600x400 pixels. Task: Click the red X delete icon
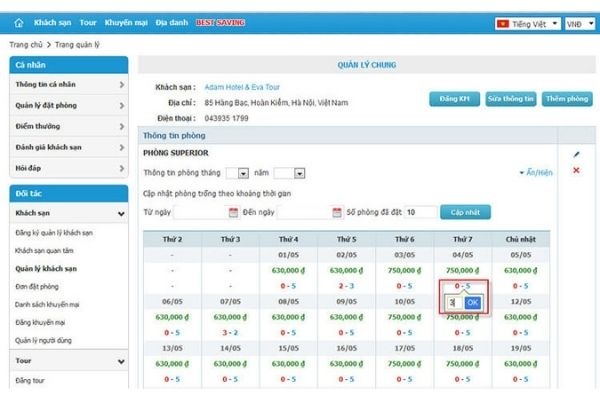pyautogui.click(x=576, y=171)
